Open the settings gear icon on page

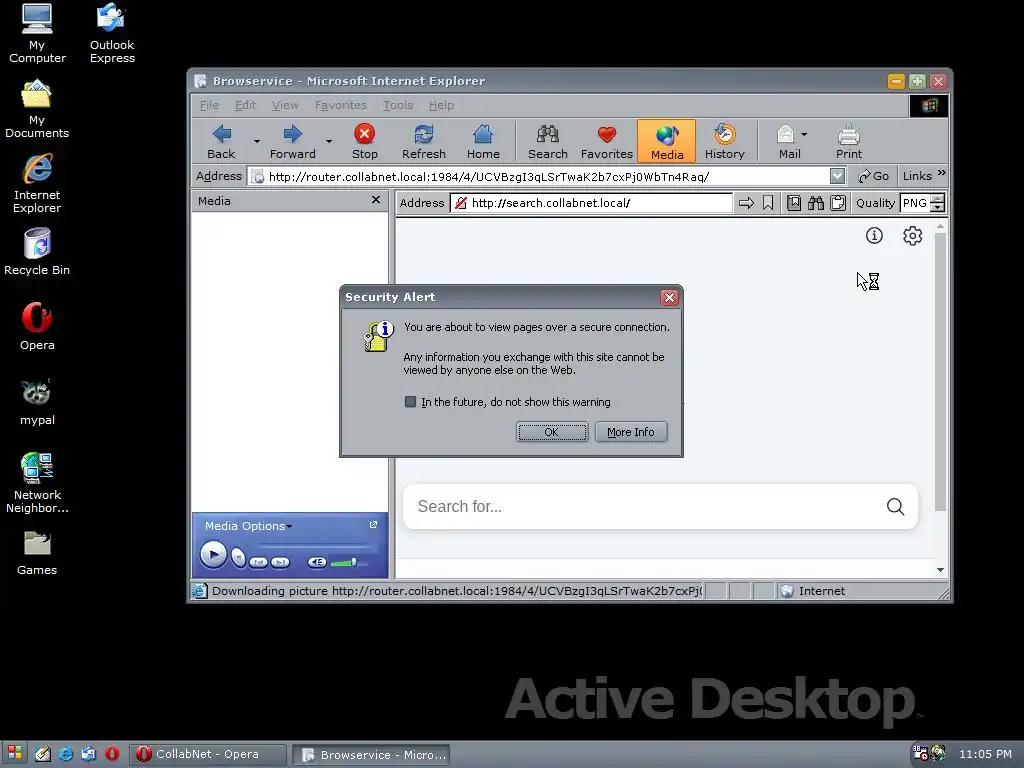[x=912, y=236]
